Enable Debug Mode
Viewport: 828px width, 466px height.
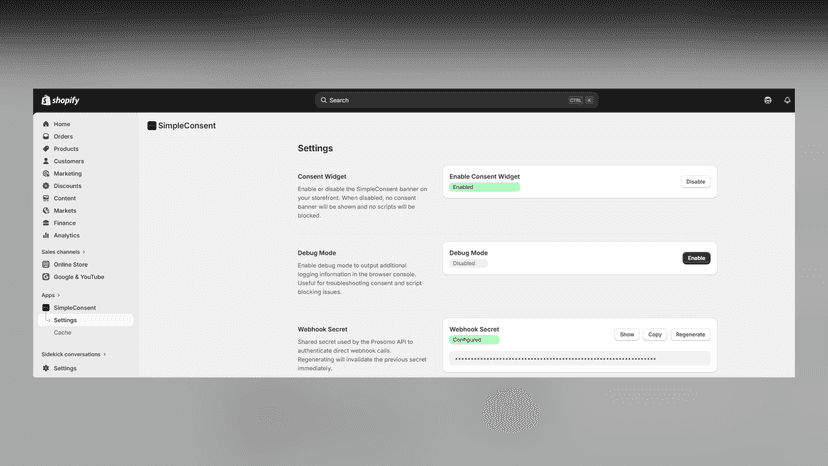tap(696, 258)
